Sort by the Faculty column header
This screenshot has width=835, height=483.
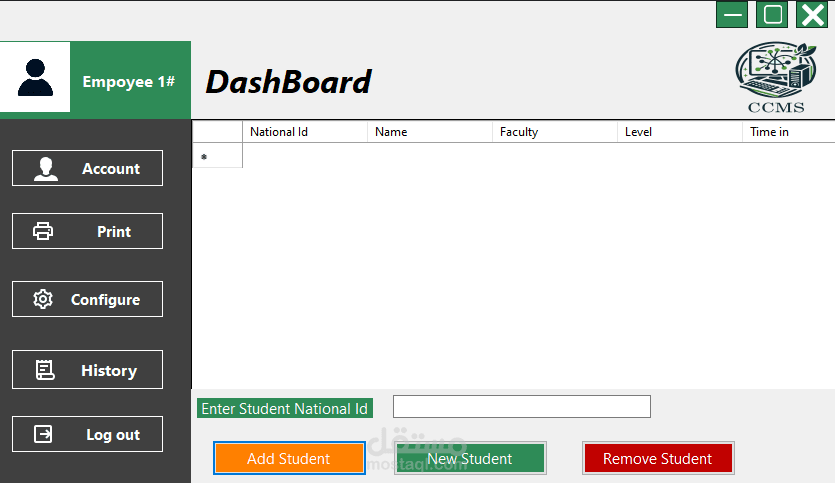(555, 132)
